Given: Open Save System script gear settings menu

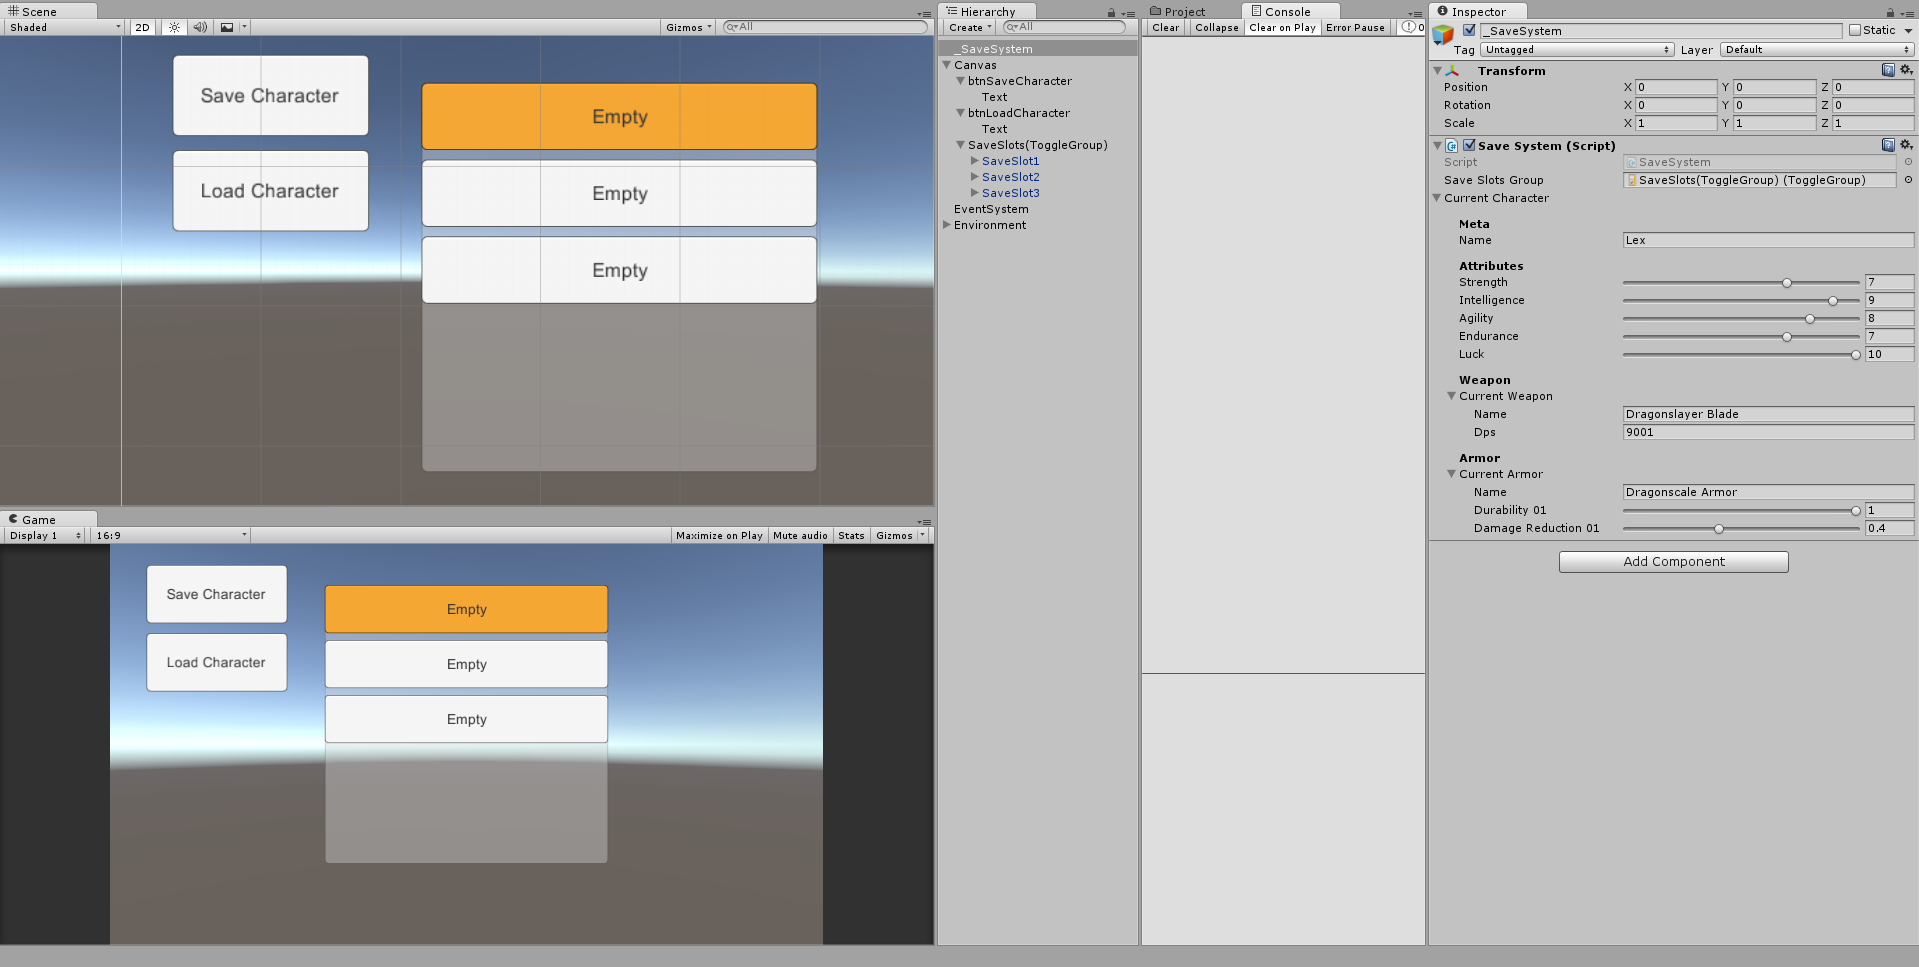Looking at the screenshot, I should tap(1906, 145).
